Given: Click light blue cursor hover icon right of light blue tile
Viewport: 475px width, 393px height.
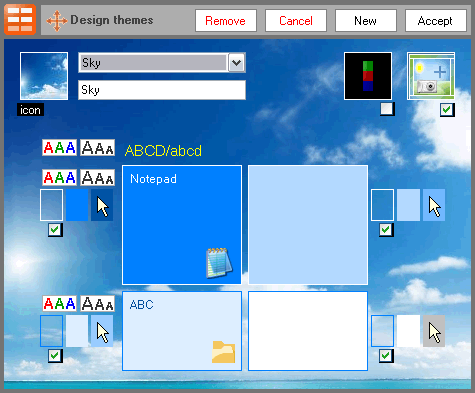Looking at the screenshot, I should coord(434,205).
